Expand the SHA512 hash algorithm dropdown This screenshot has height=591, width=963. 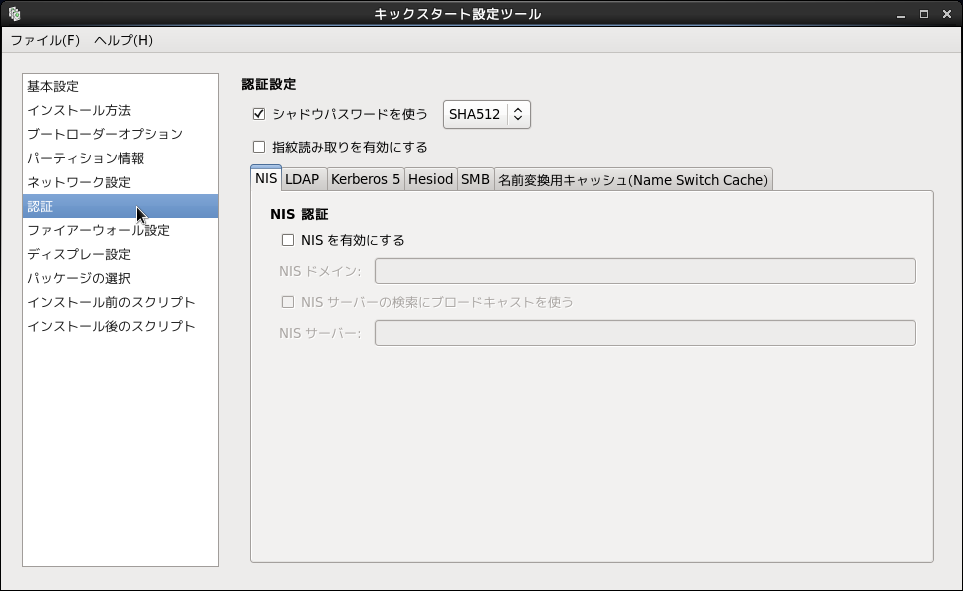coord(487,114)
